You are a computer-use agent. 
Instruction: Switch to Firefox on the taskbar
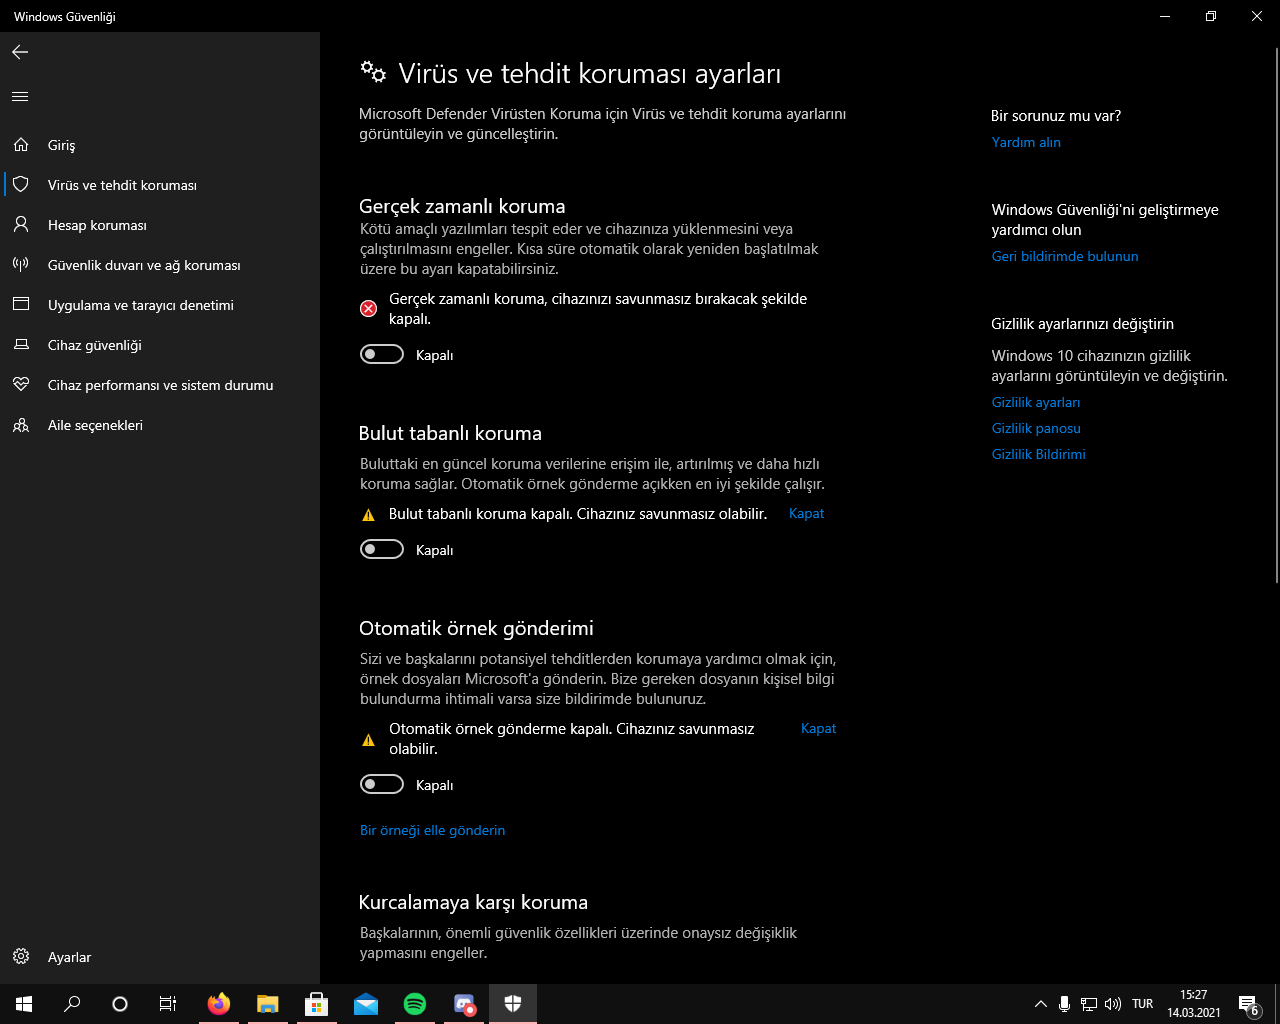click(218, 1004)
